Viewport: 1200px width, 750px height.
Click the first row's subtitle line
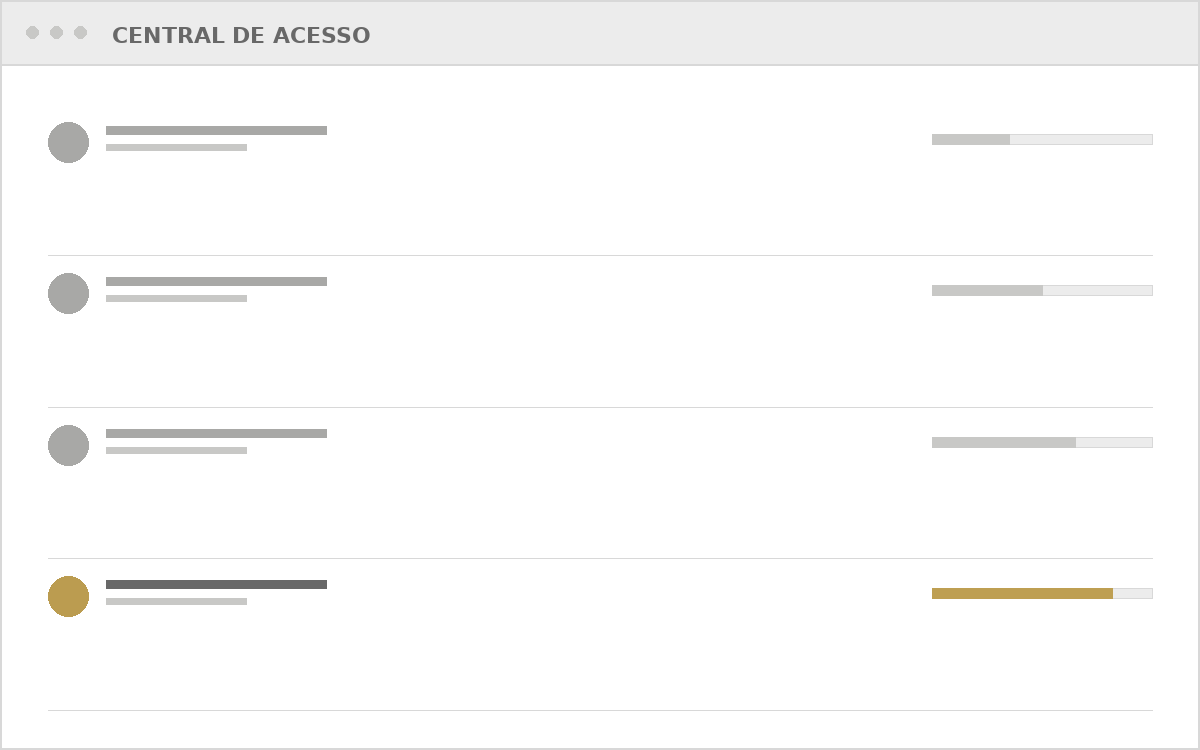point(176,147)
